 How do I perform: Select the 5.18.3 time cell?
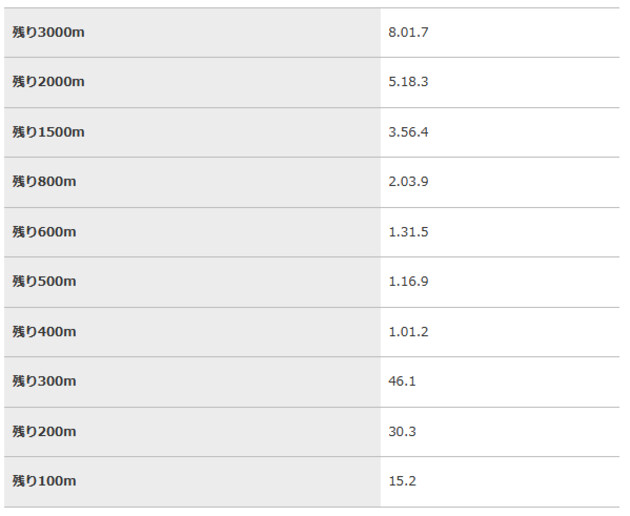pos(408,82)
